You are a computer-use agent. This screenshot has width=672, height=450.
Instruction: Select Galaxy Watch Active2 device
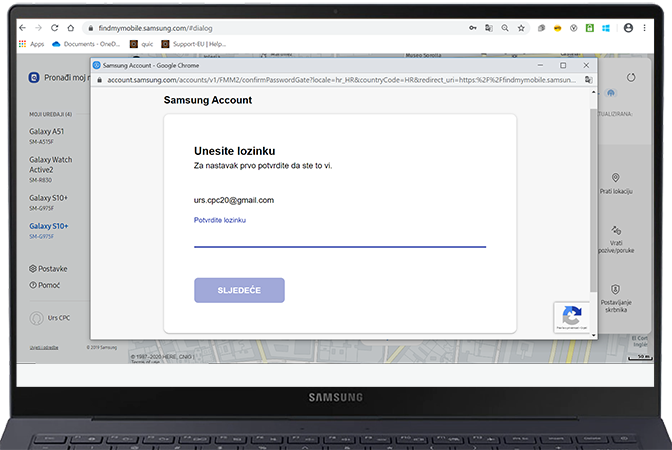click(51, 169)
